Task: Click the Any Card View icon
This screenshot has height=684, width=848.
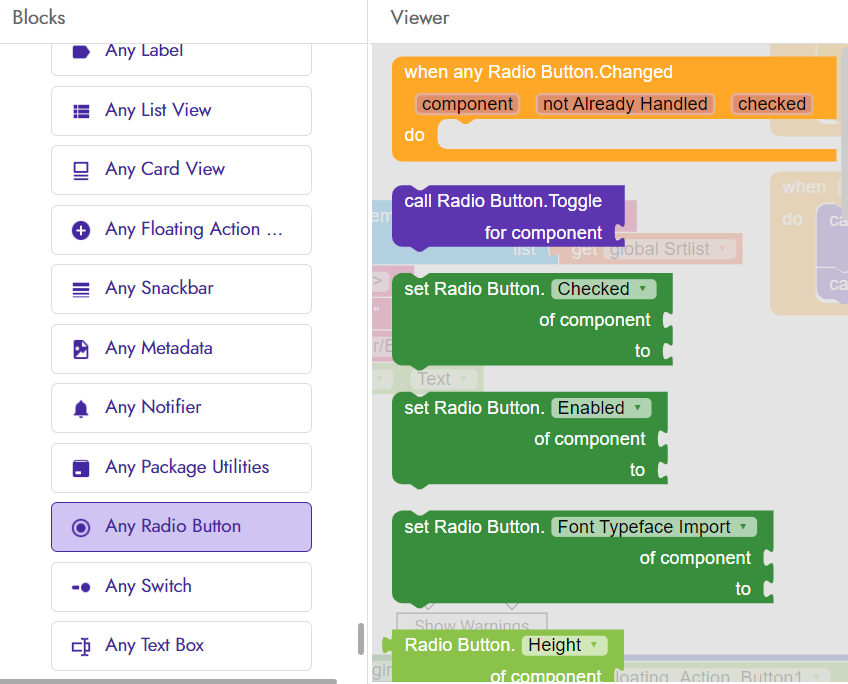Action: click(x=81, y=171)
